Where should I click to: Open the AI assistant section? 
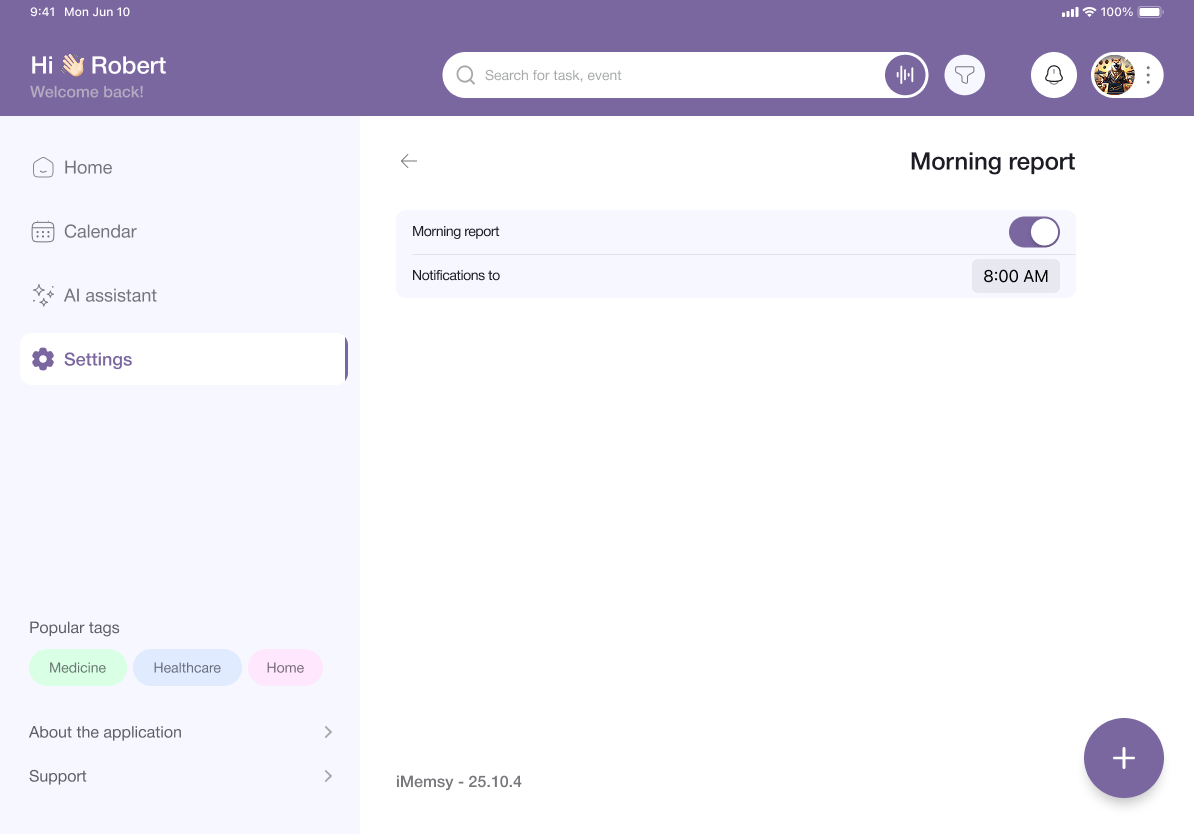[x=109, y=295]
